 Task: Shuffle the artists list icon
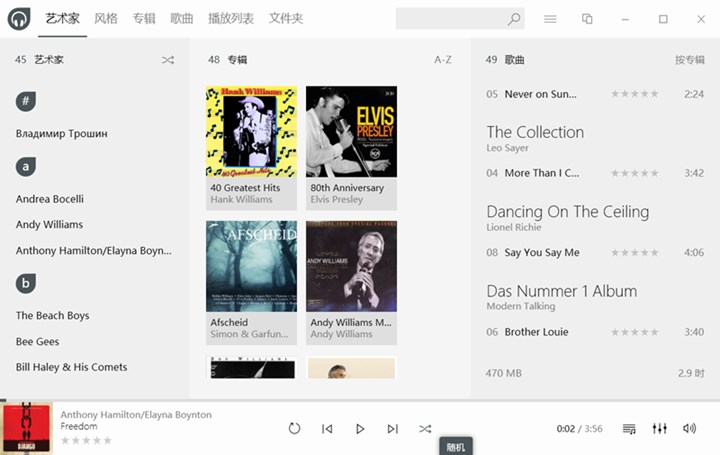click(x=168, y=60)
